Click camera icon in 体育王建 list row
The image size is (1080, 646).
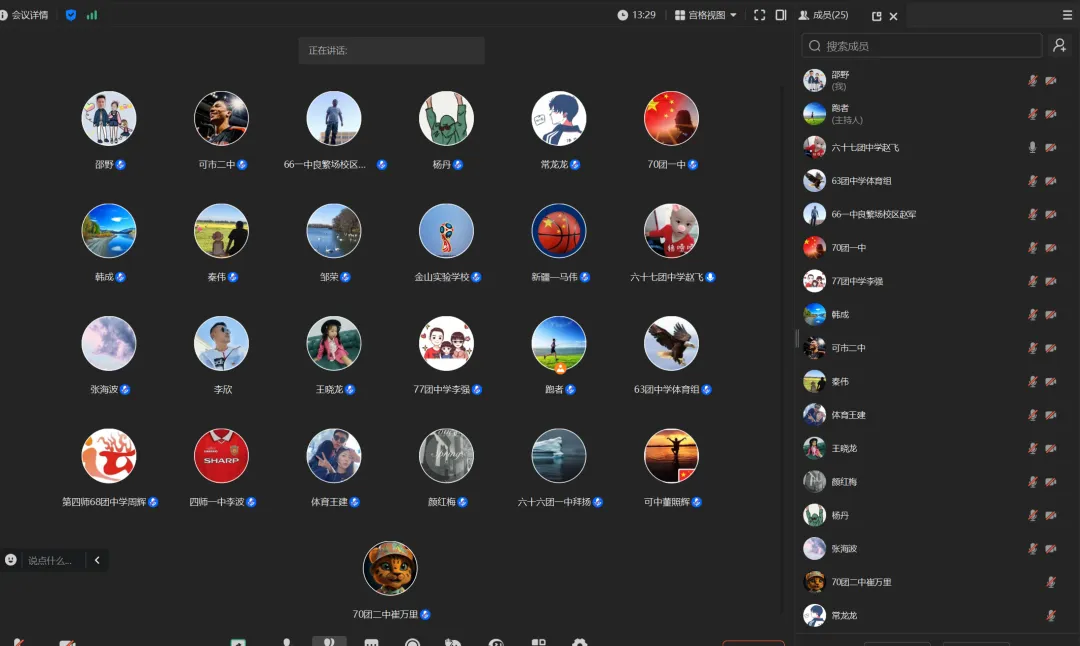pos(1050,415)
